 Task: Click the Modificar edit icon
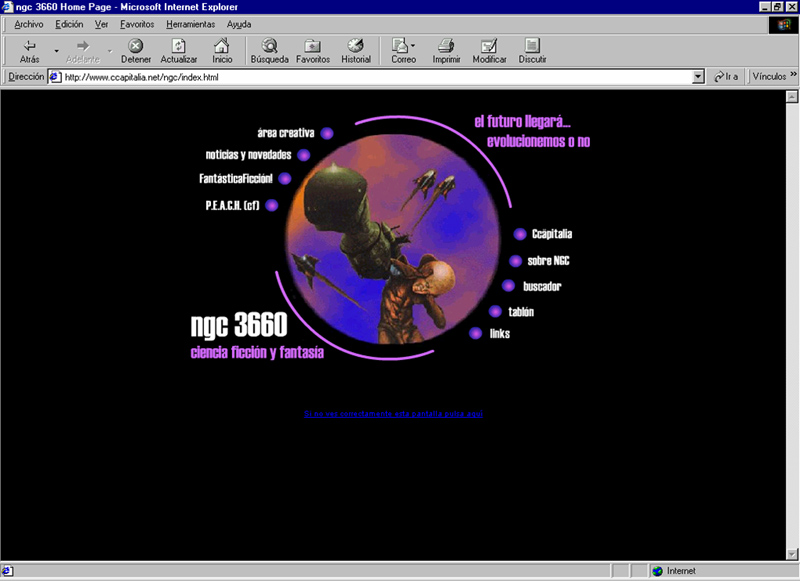coord(489,45)
